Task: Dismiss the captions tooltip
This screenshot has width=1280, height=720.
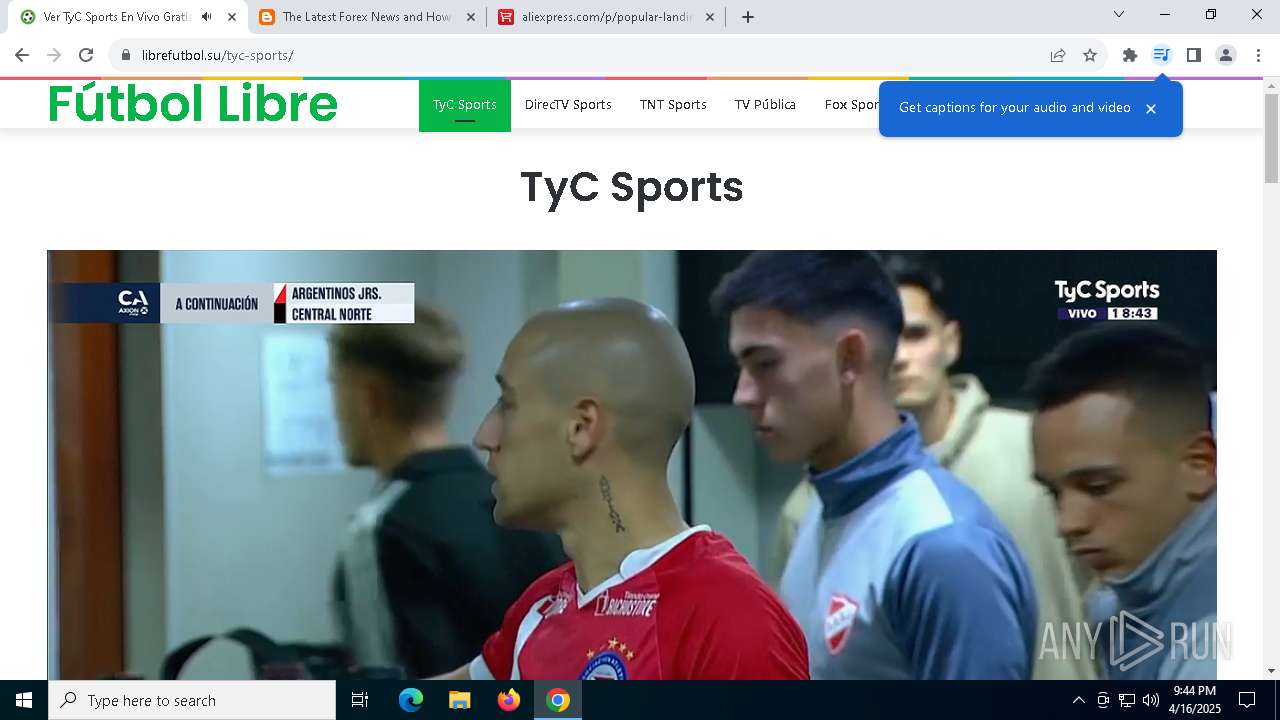Action: [x=1151, y=109]
